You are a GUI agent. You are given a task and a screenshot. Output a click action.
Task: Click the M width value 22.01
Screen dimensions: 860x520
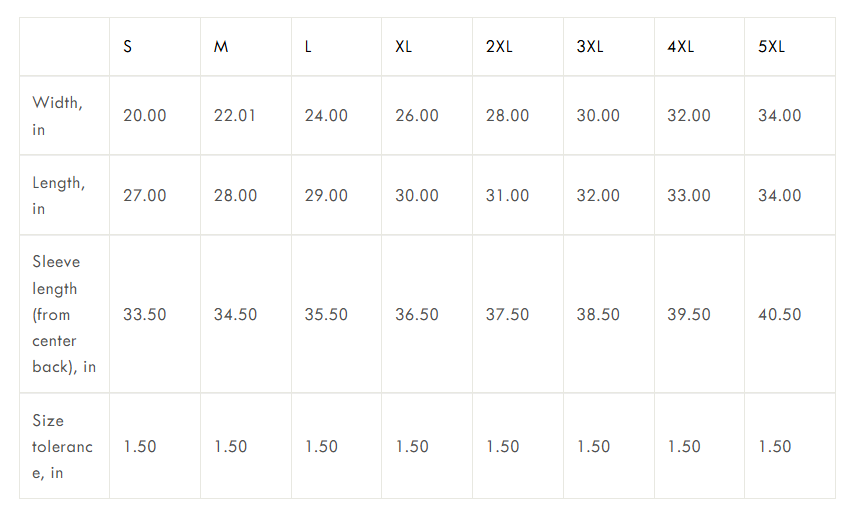tap(235, 116)
